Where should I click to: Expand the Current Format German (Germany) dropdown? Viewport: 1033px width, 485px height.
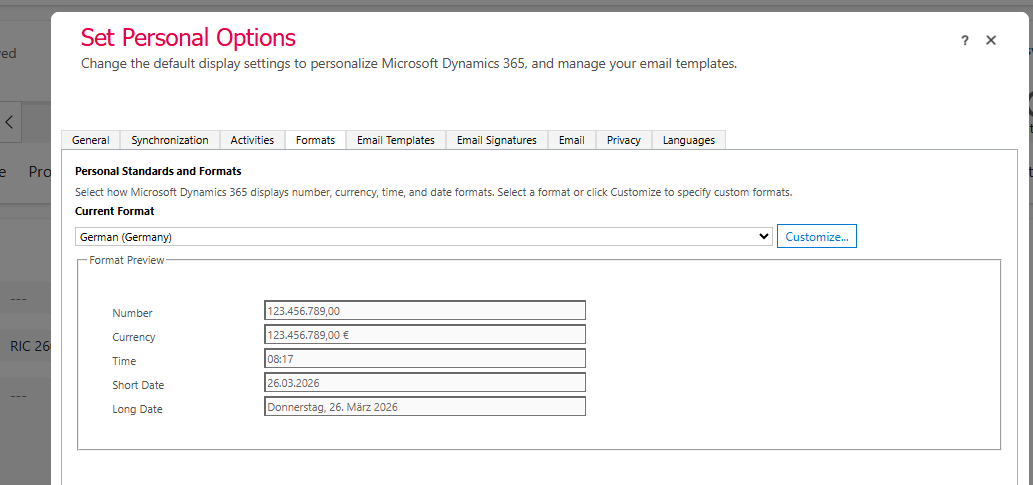[x=424, y=237]
